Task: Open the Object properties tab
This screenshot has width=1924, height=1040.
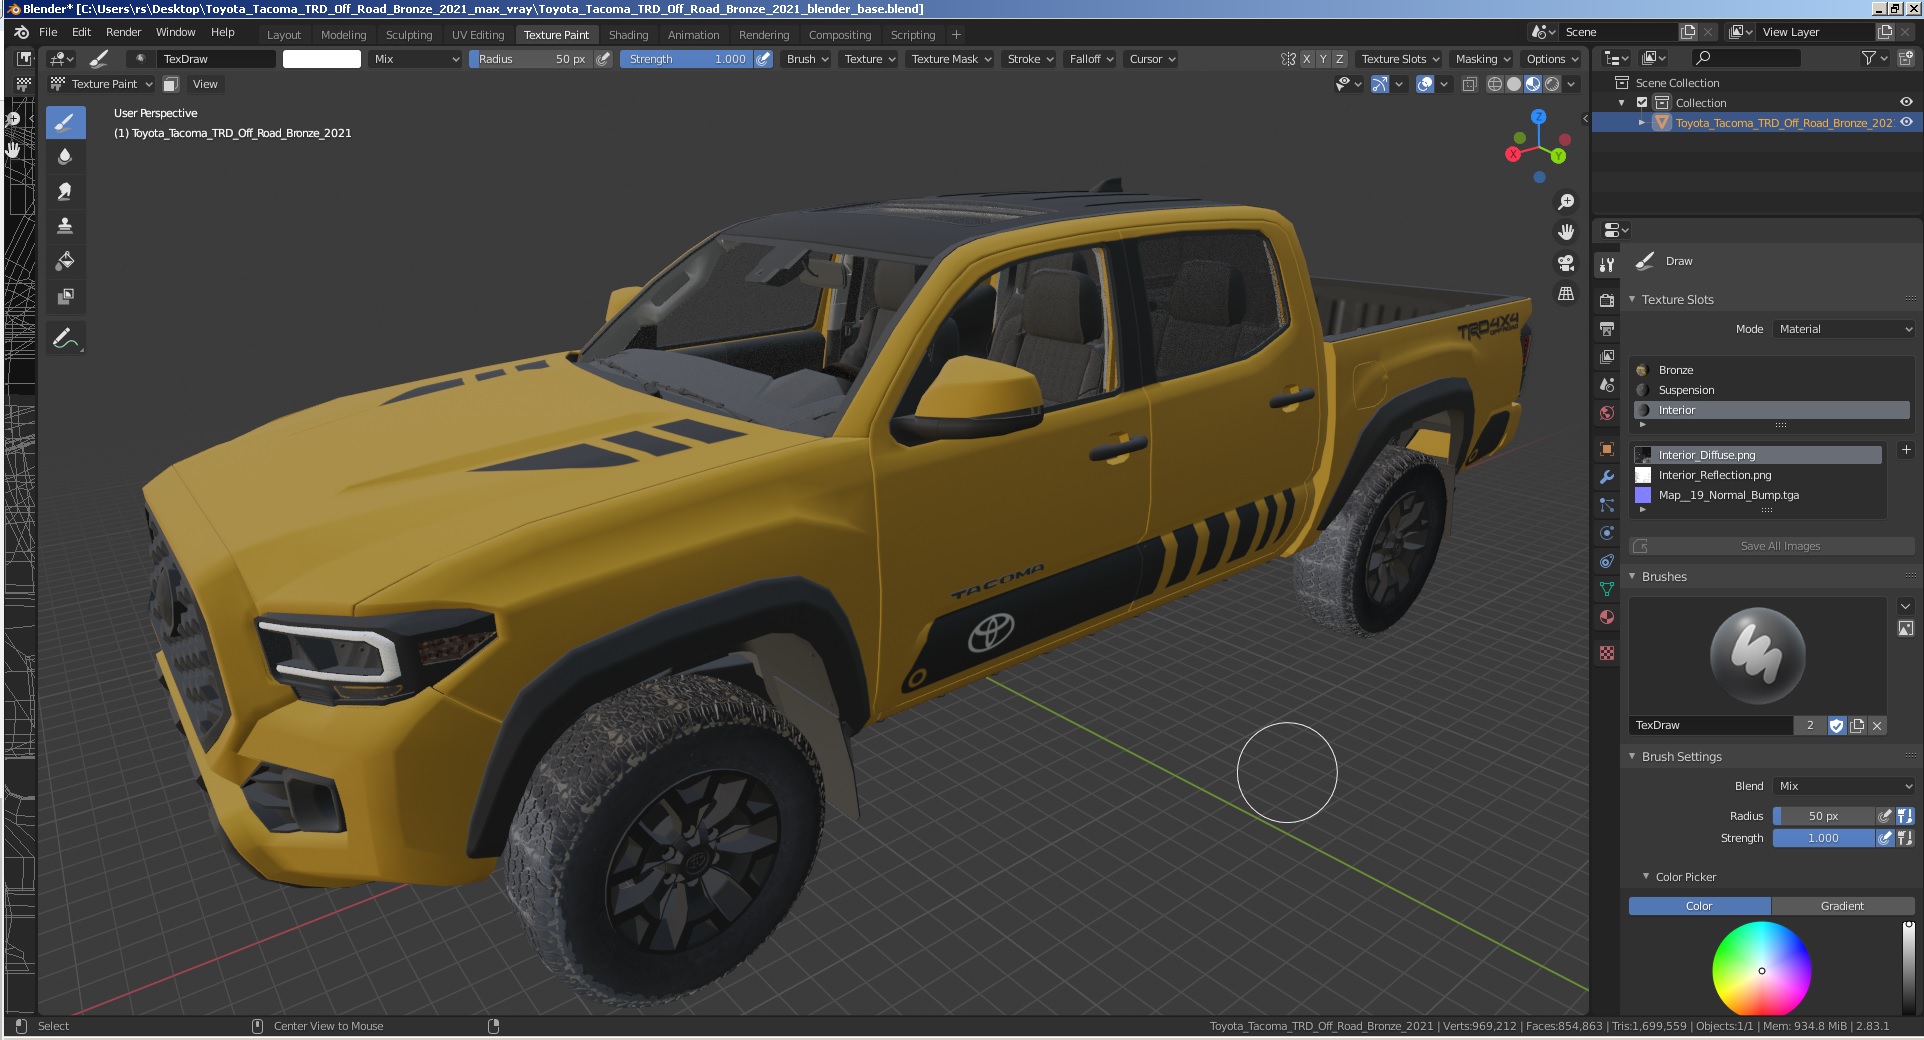Action: [x=1607, y=449]
